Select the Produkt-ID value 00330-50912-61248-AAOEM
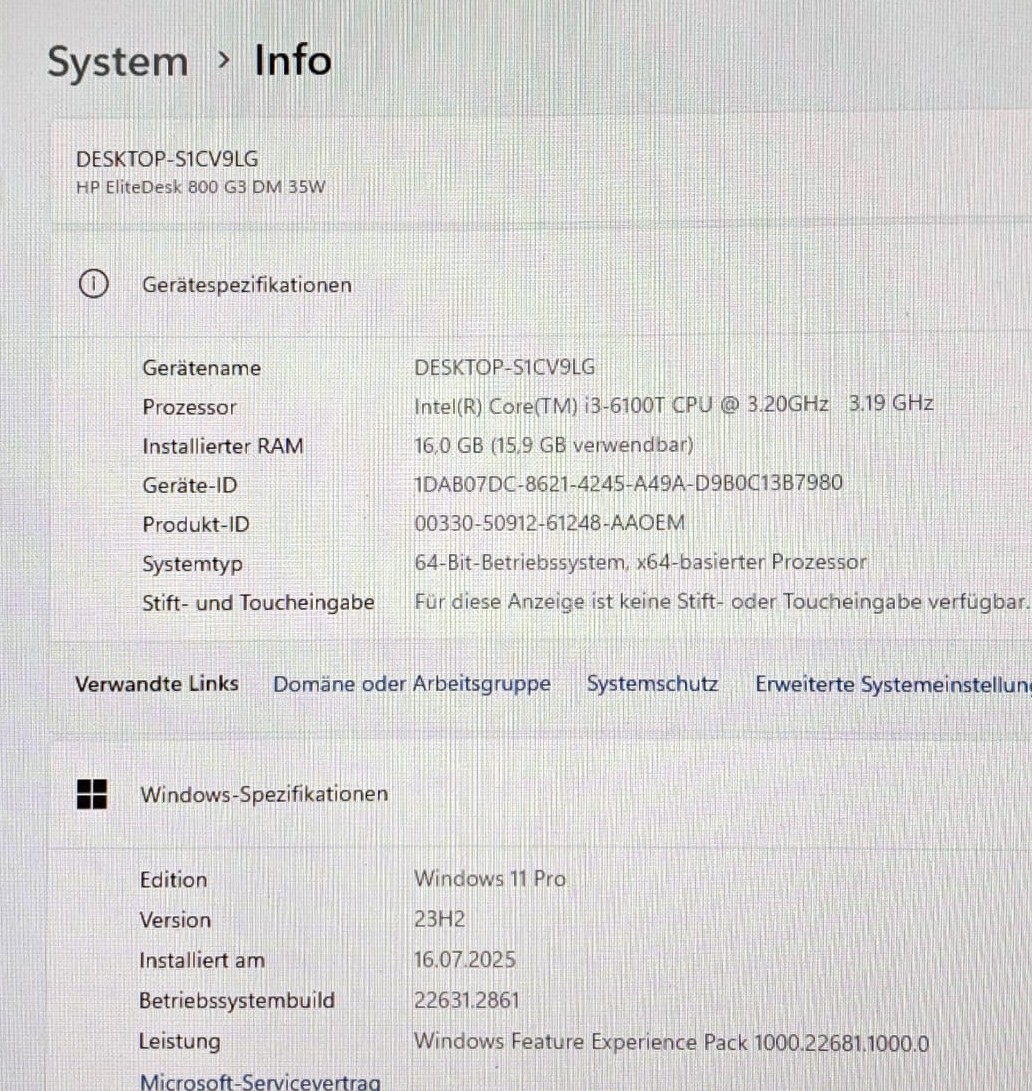 (x=550, y=523)
